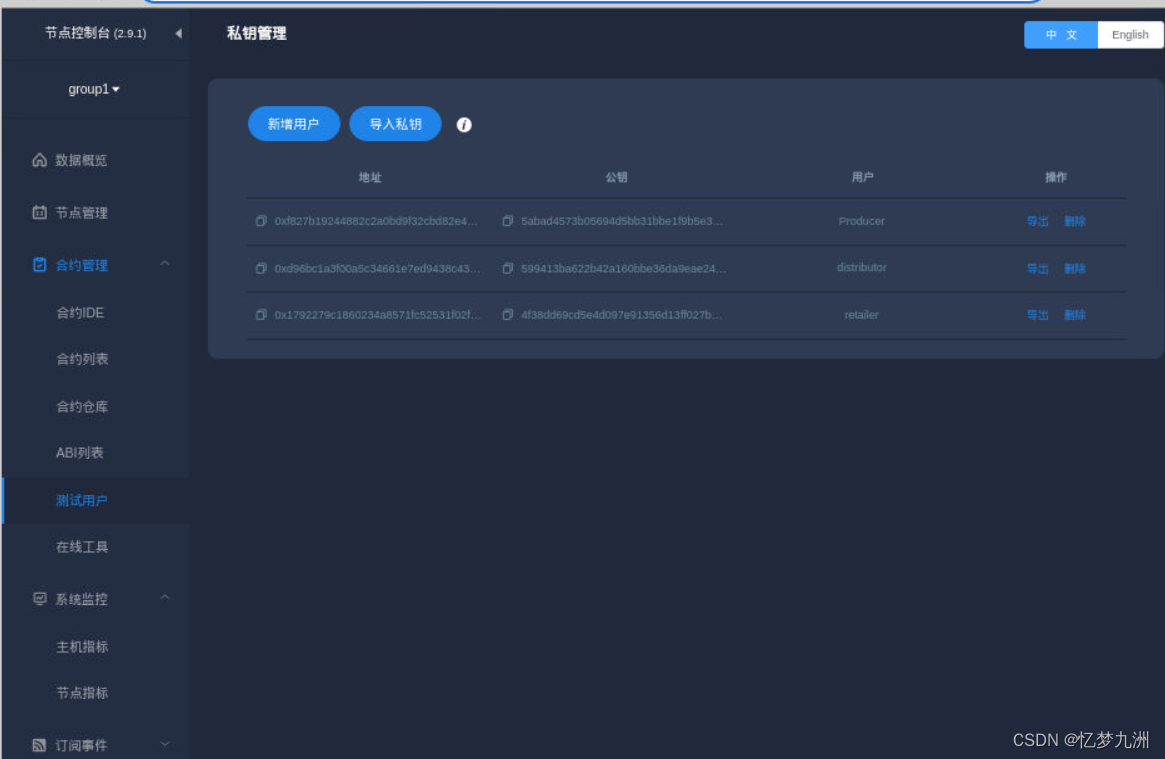Open the group1 dropdown
The image size is (1165, 759).
click(94, 89)
